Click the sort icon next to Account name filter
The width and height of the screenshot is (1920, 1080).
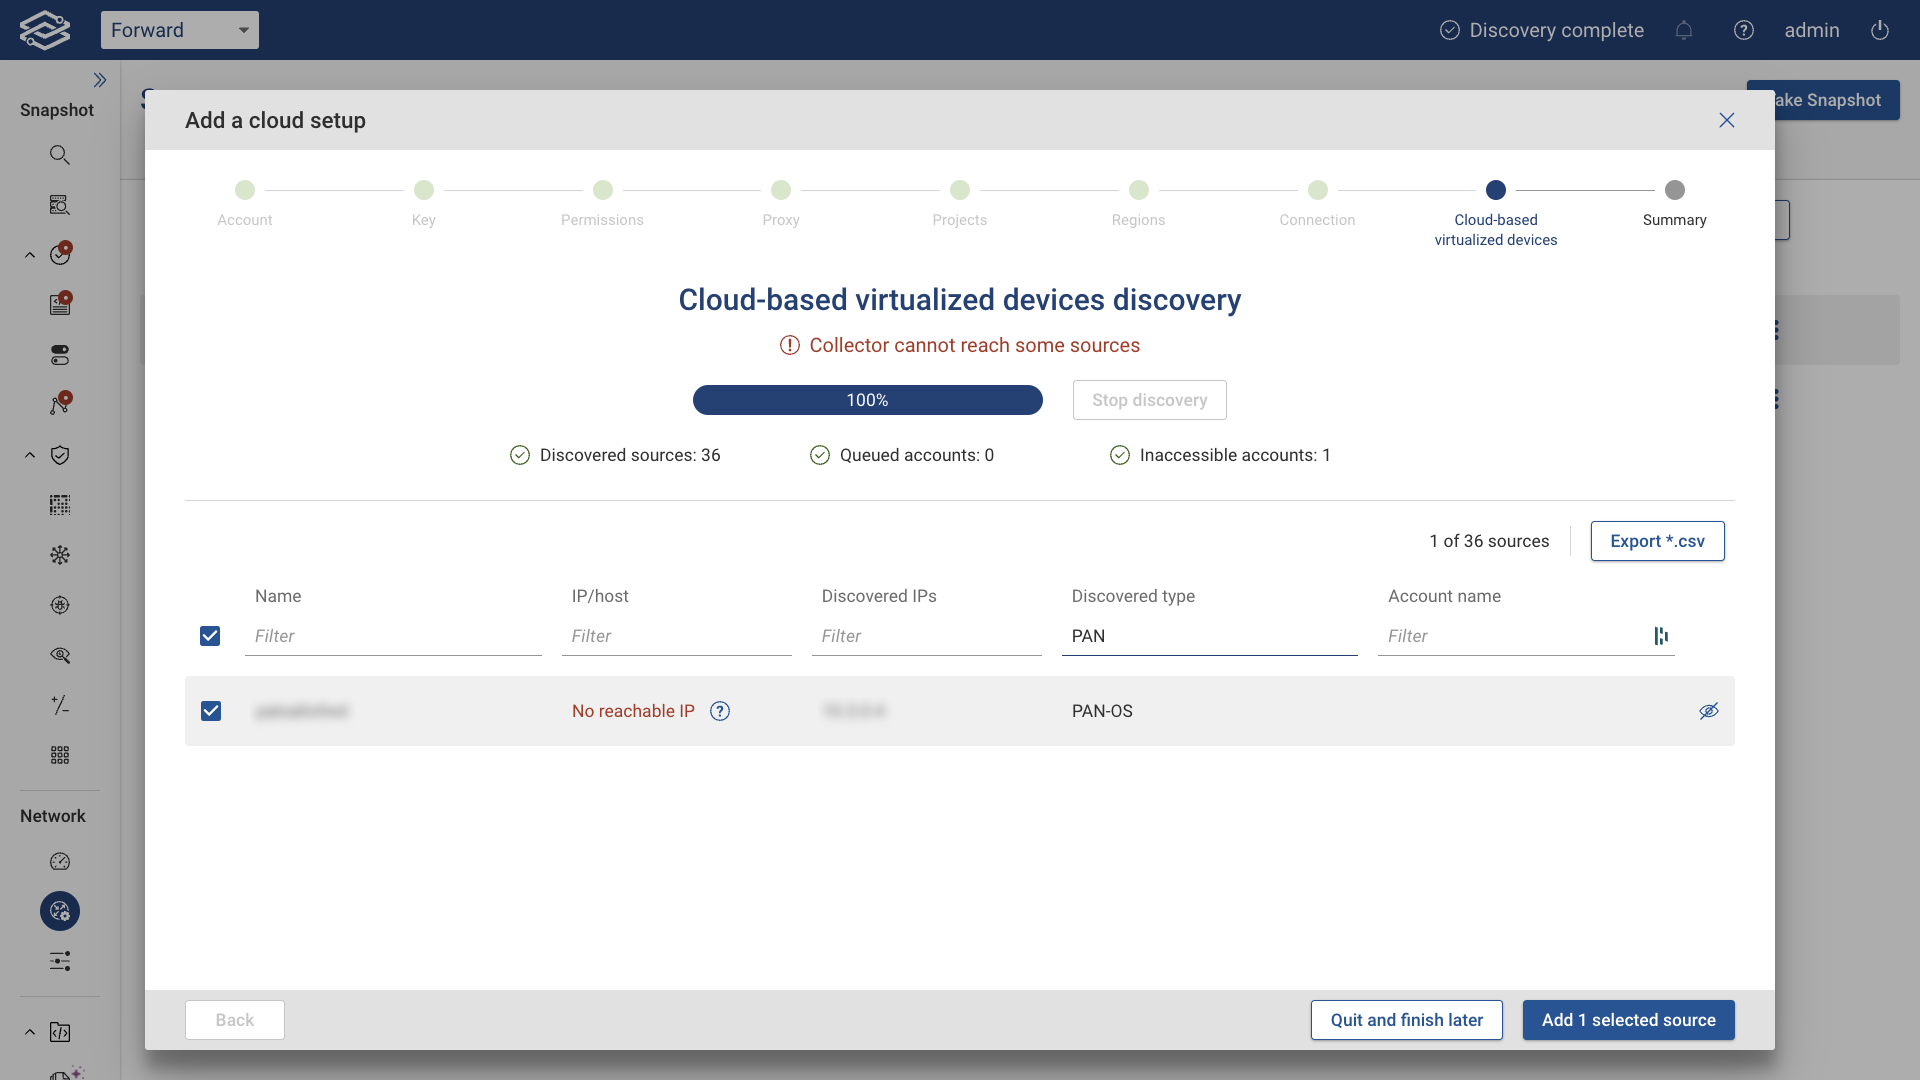click(1660, 636)
